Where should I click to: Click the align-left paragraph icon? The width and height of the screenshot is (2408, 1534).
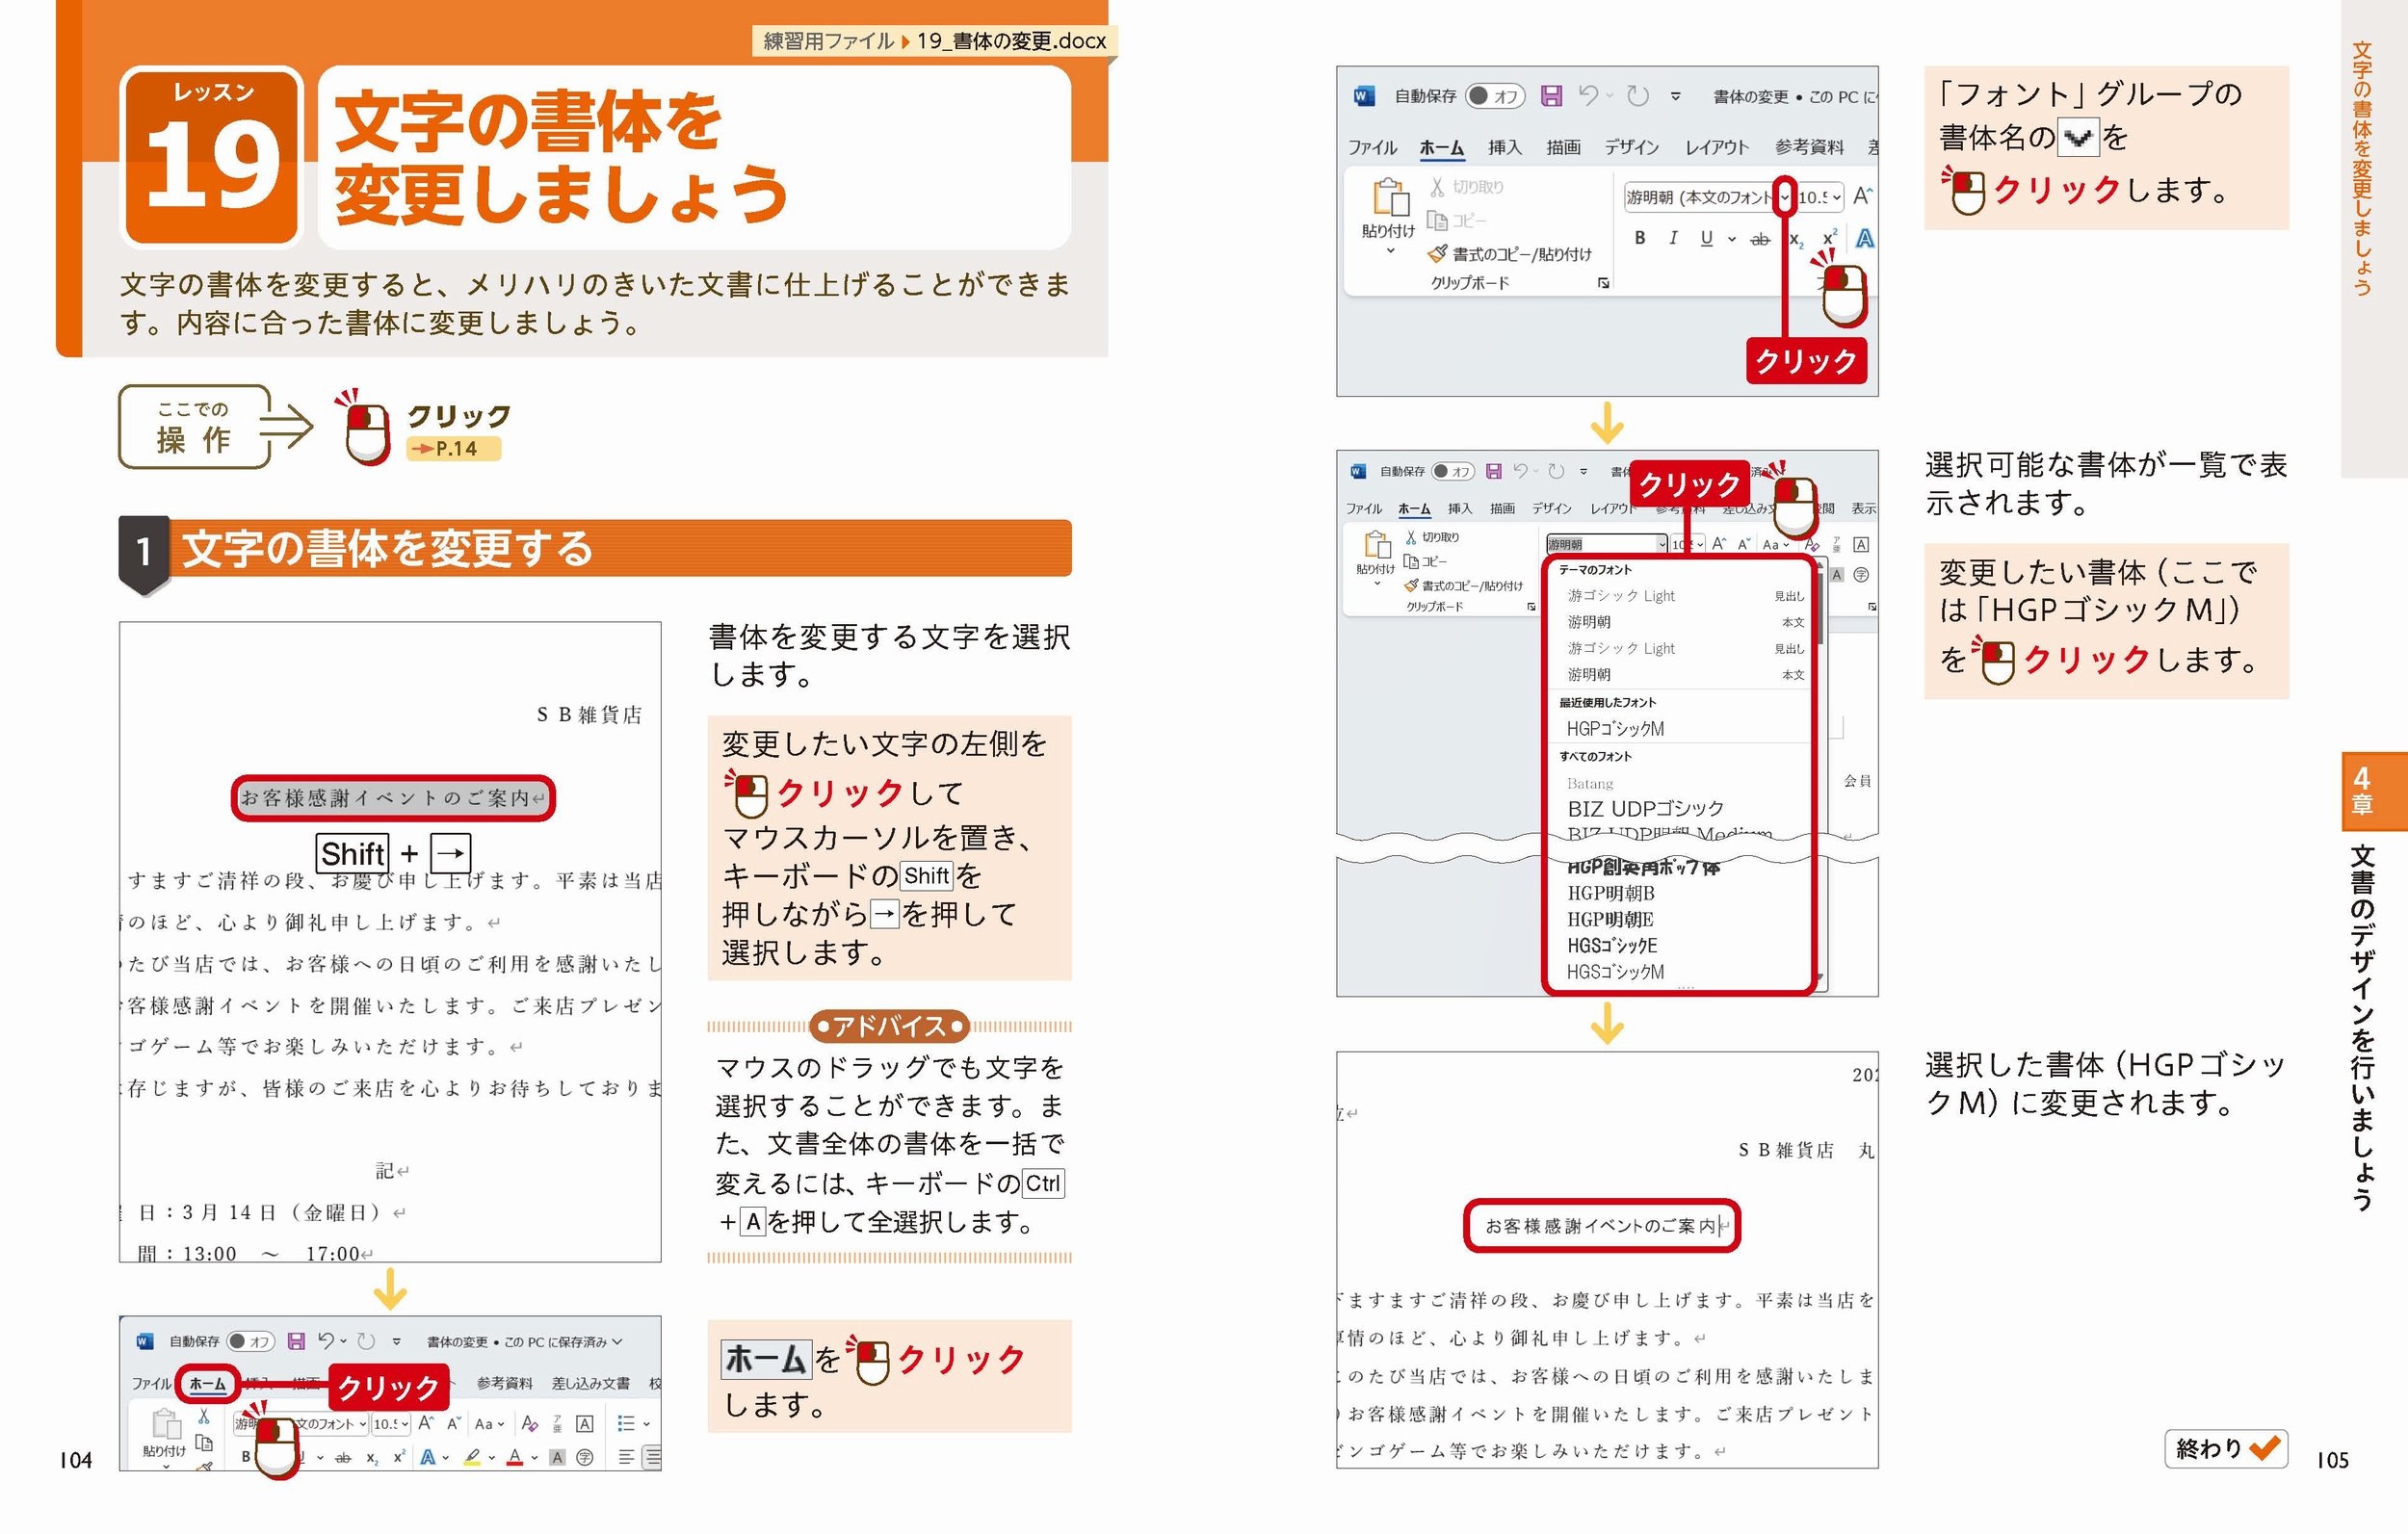tap(626, 1458)
